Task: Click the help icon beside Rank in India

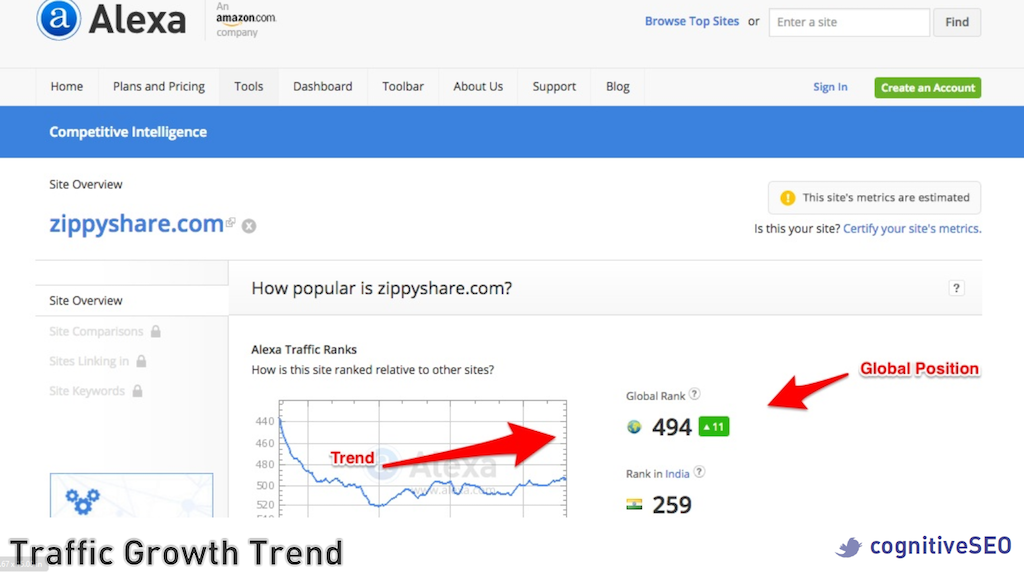Action: pyautogui.click(x=700, y=472)
